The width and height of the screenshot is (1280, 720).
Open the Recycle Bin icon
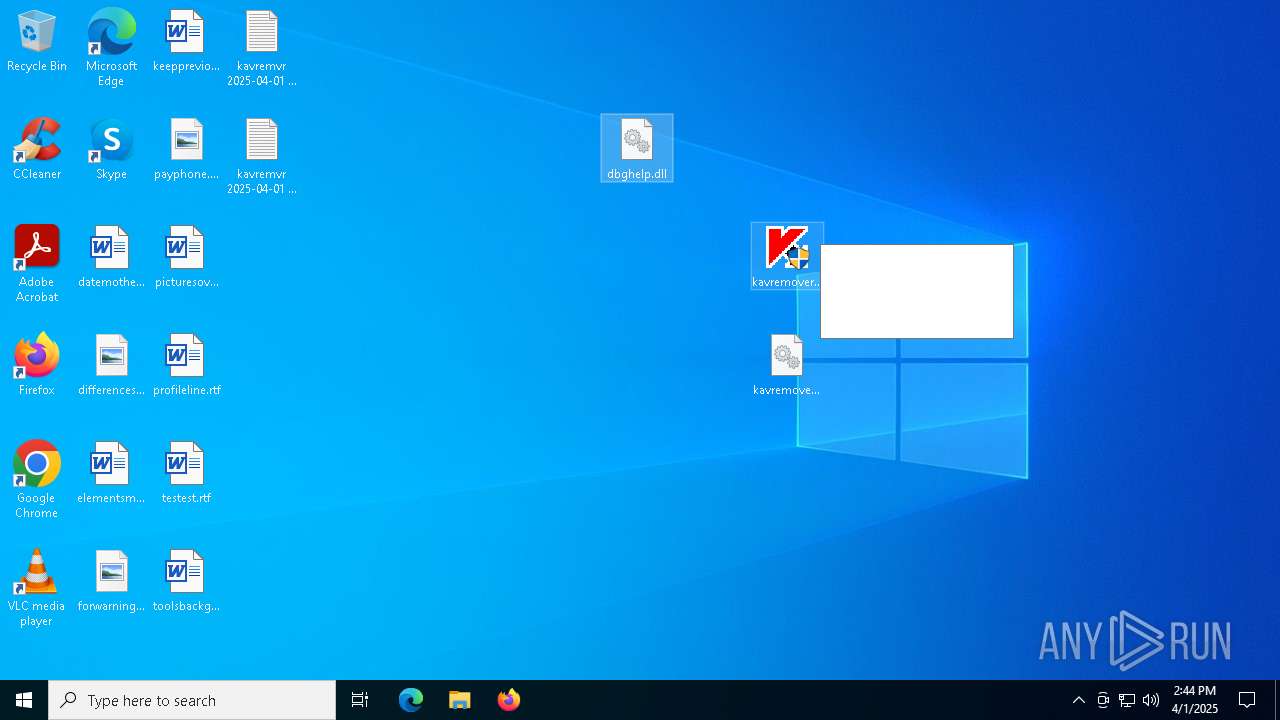tap(37, 42)
